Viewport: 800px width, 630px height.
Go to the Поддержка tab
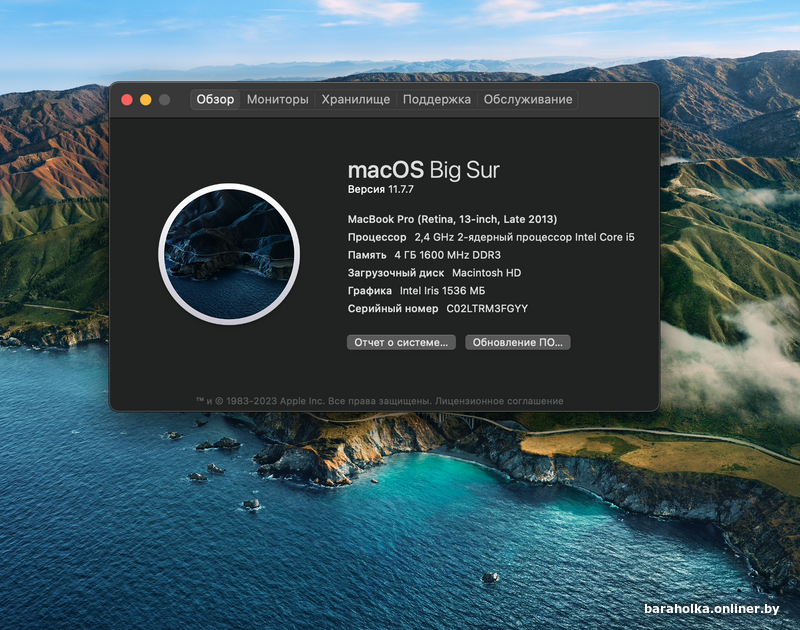(437, 99)
